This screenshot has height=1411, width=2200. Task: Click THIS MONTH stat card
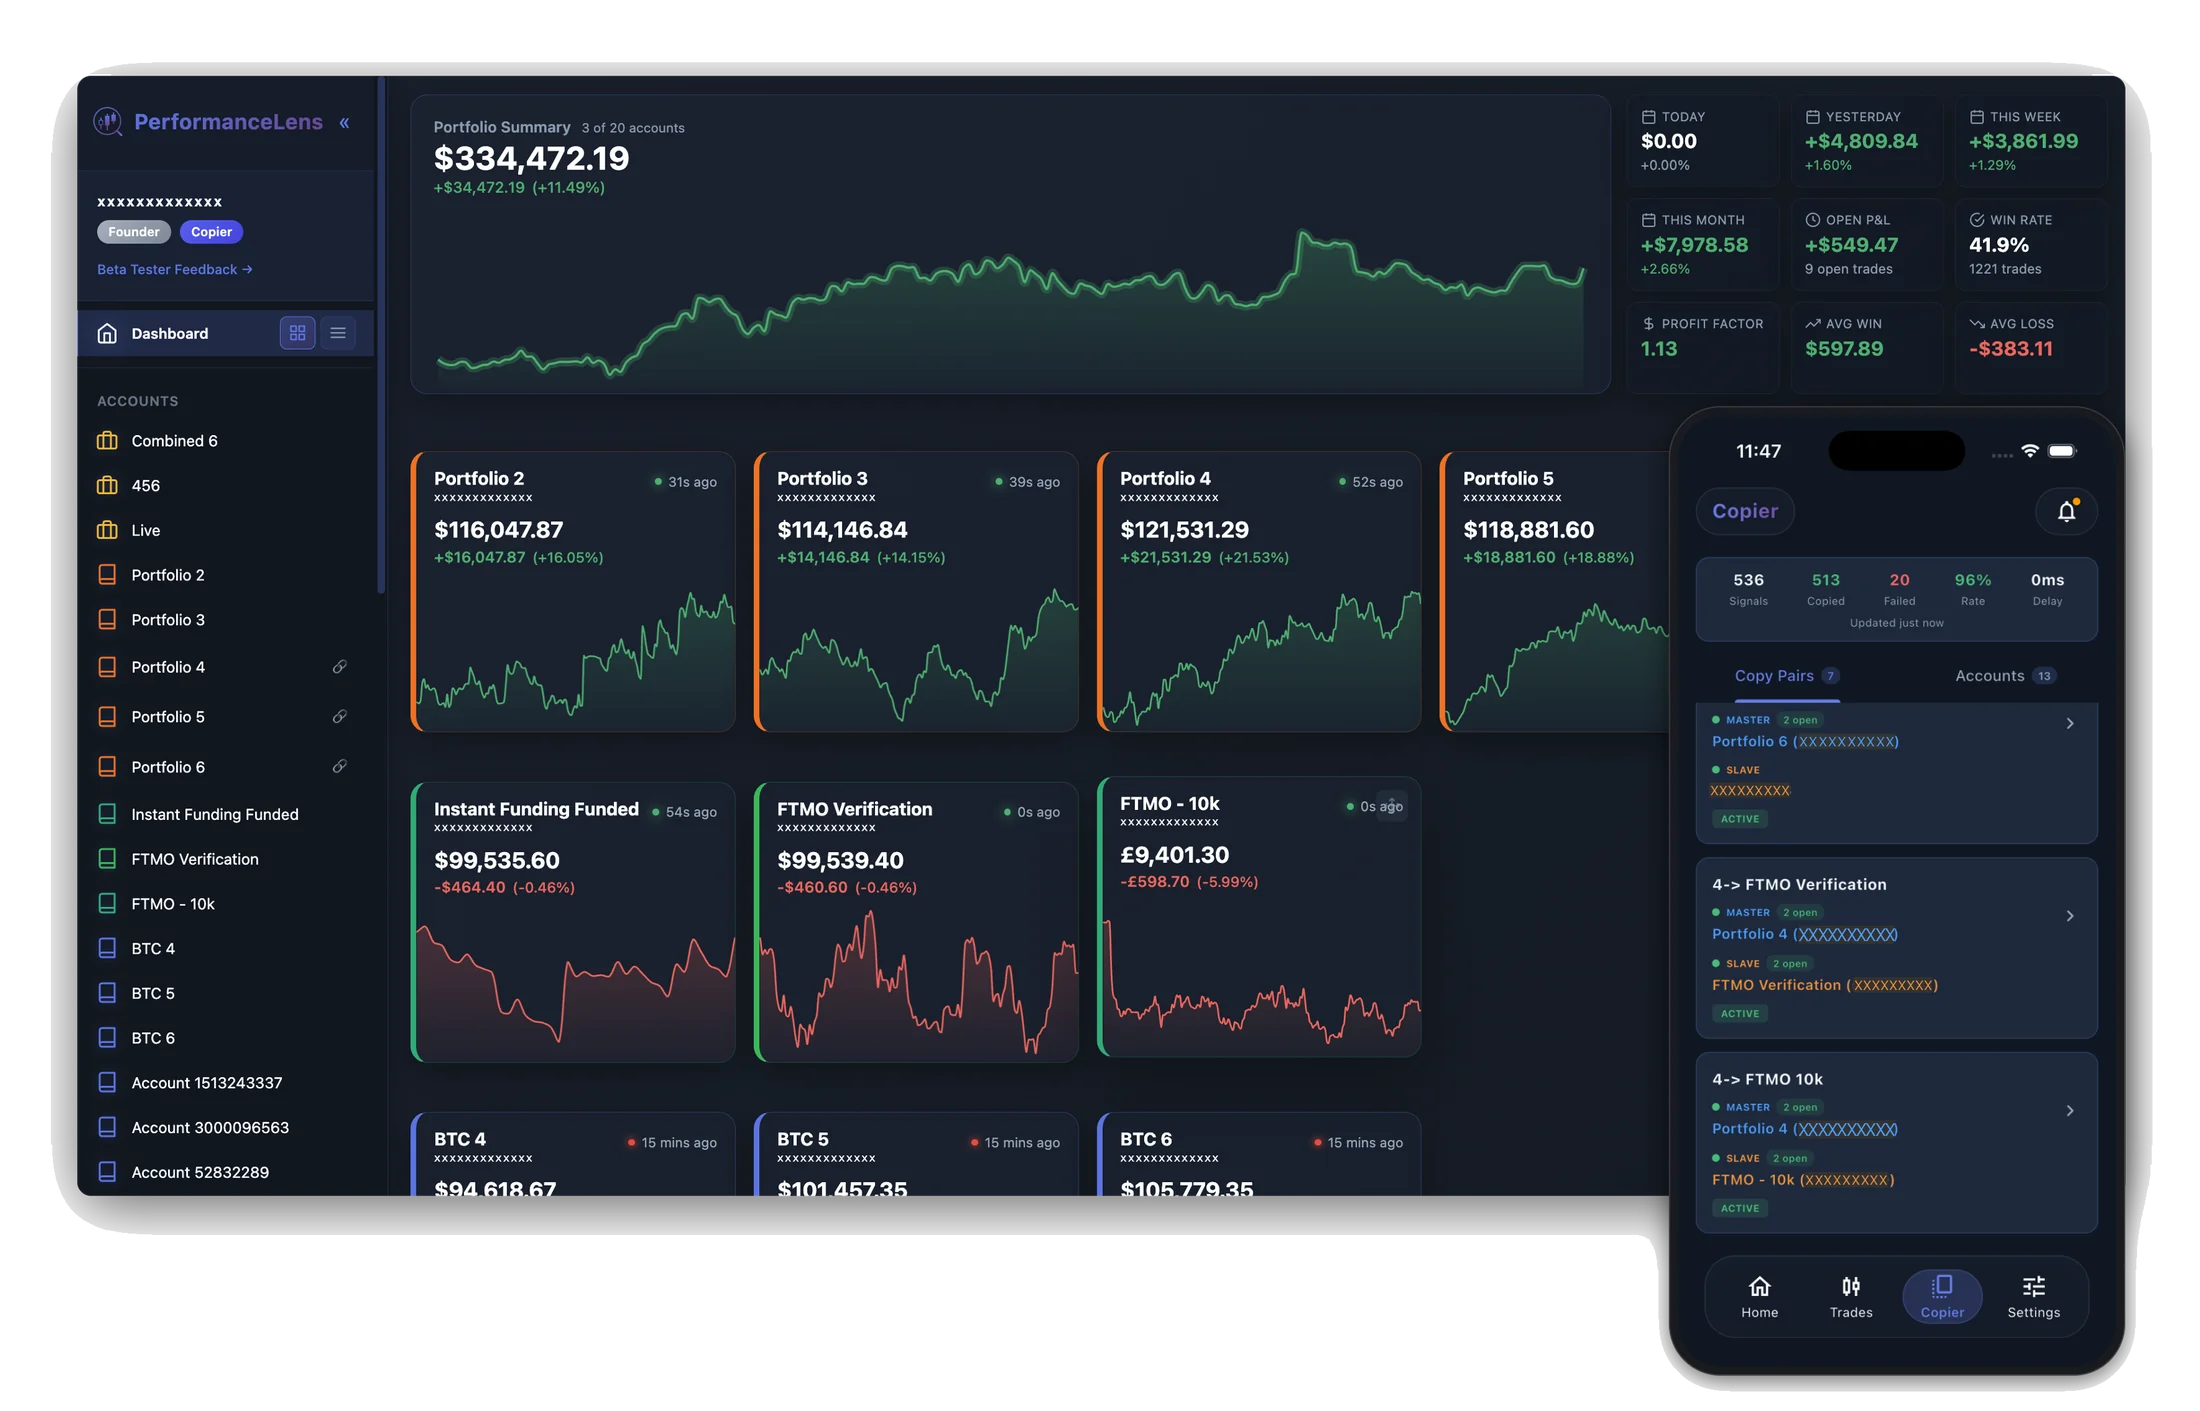pyautogui.click(x=1702, y=245)
